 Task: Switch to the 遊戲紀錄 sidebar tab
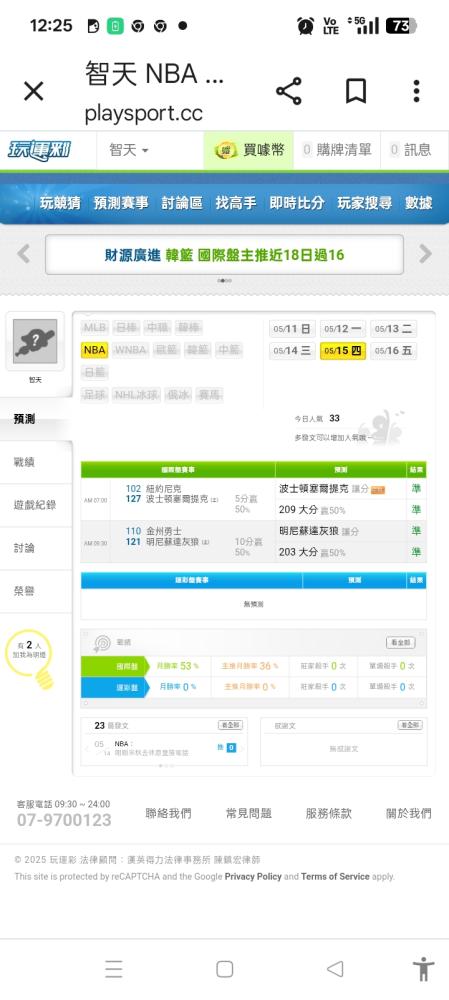(x=36, y=505)
